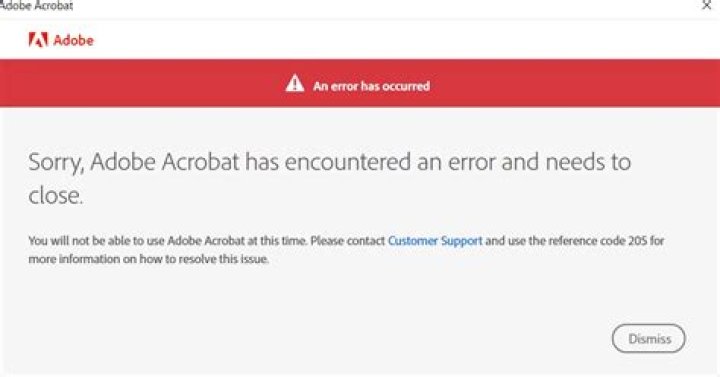Viewport: 720px width, 377px height.
Task: Dismiss the error dialog
Action: (649, 338)
